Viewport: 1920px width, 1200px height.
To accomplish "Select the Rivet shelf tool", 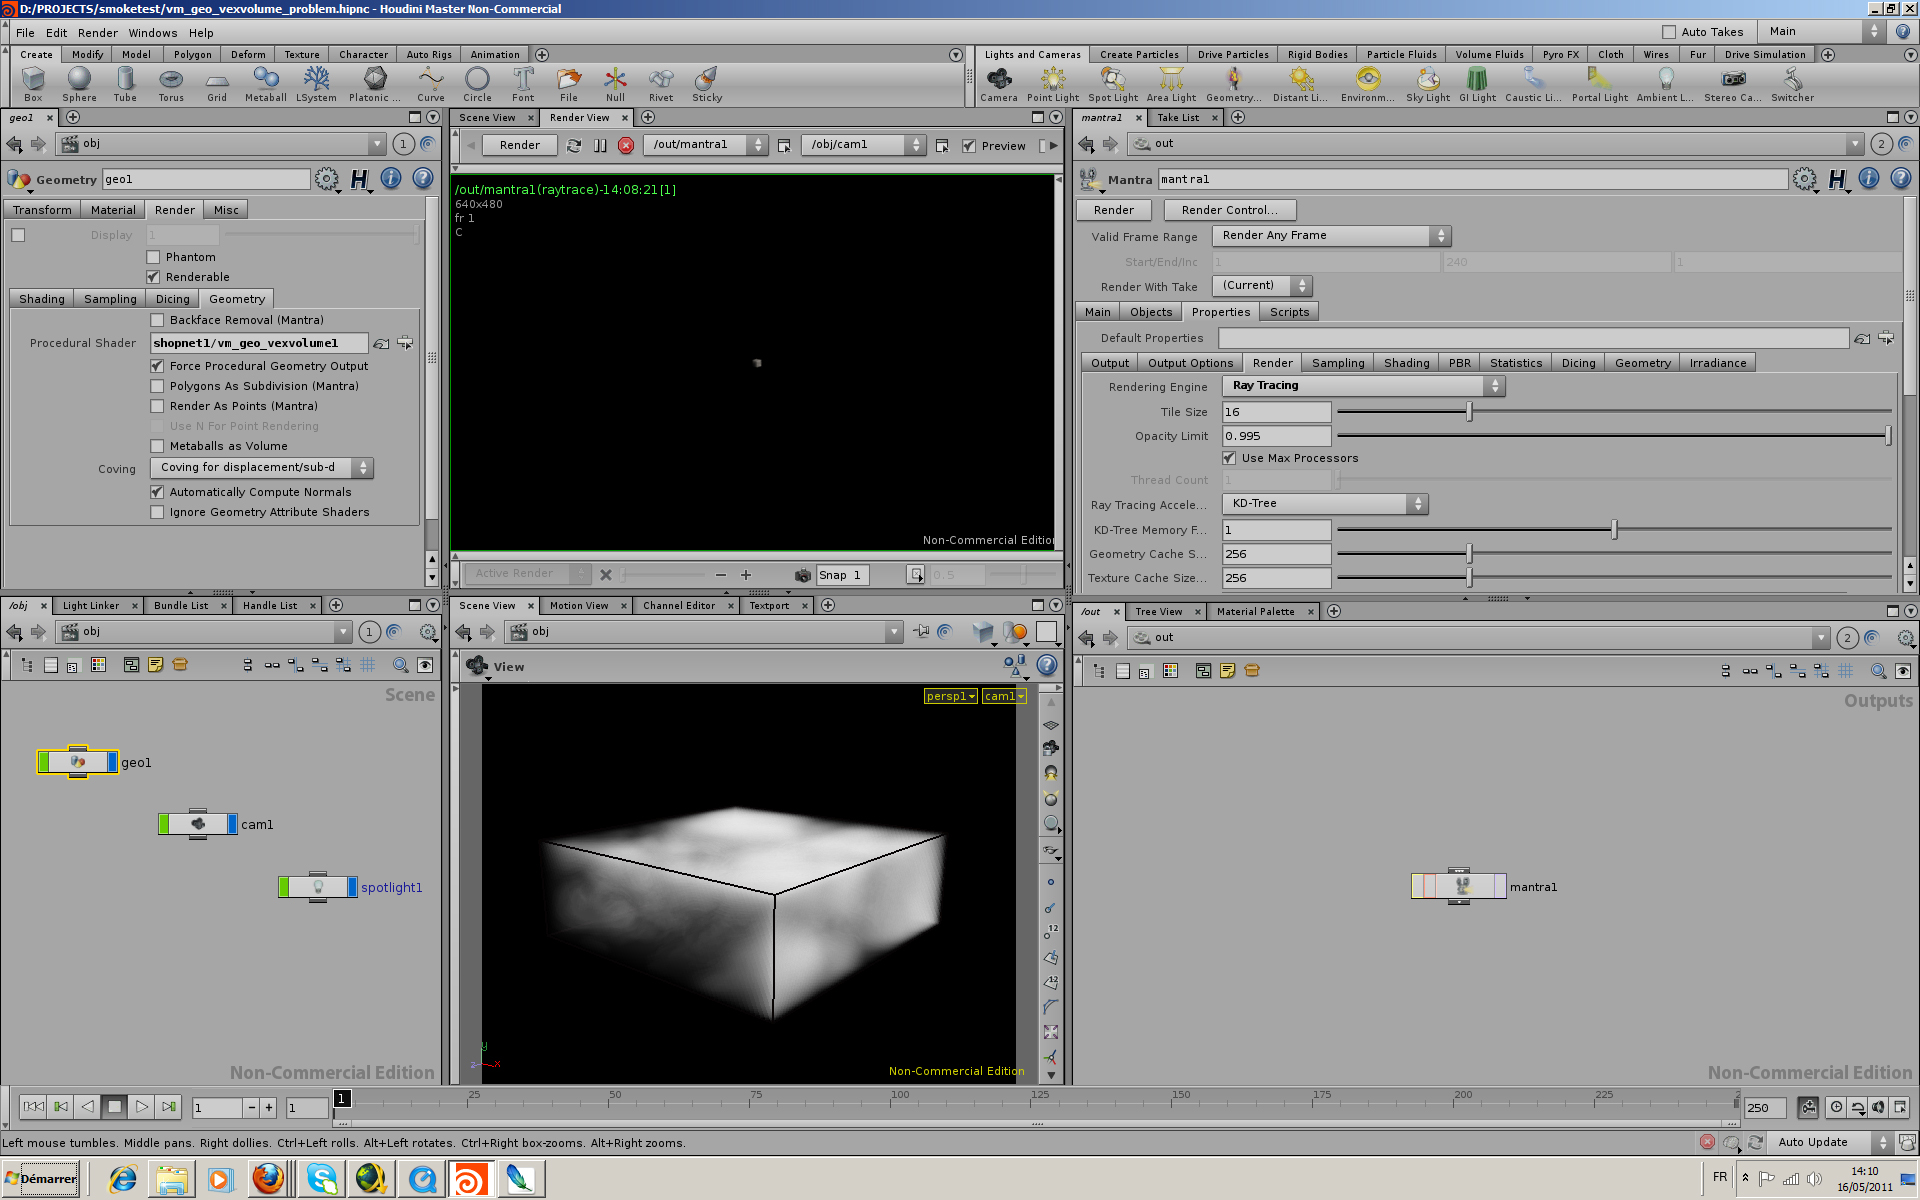I will click(x=660, y=84).
